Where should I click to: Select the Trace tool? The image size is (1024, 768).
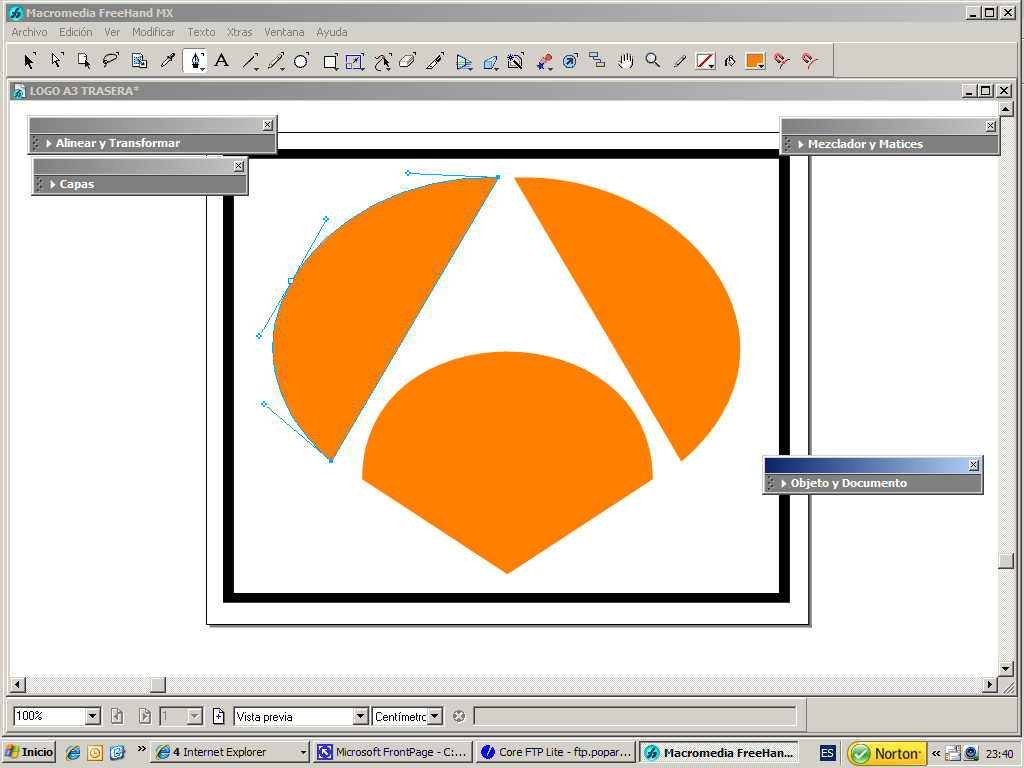(x=516, y=61)
